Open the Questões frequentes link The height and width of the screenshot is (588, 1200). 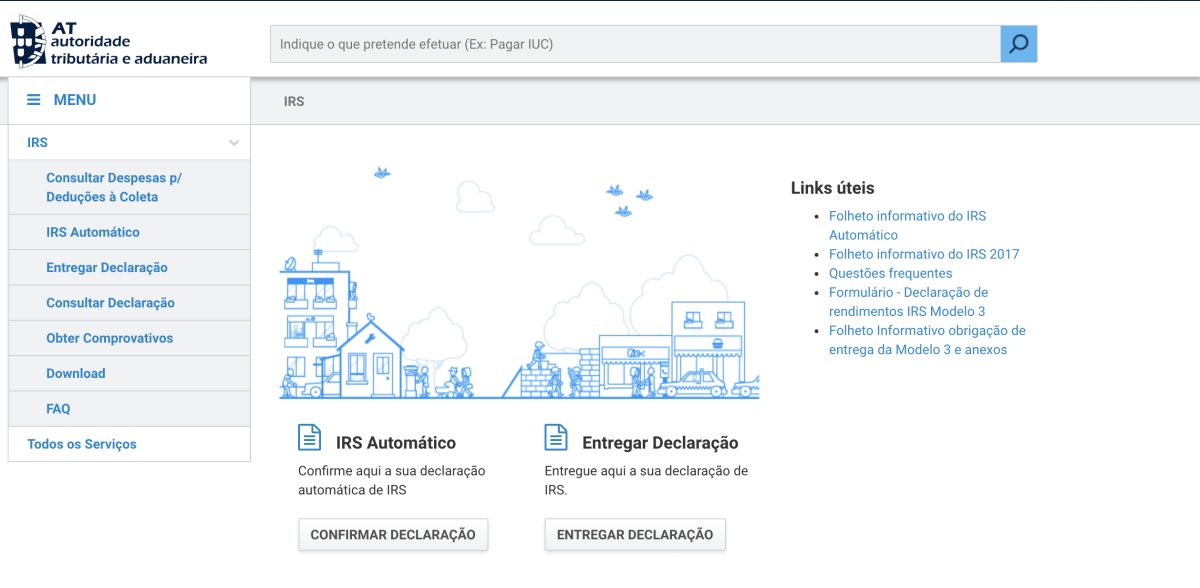click(890, 273)
